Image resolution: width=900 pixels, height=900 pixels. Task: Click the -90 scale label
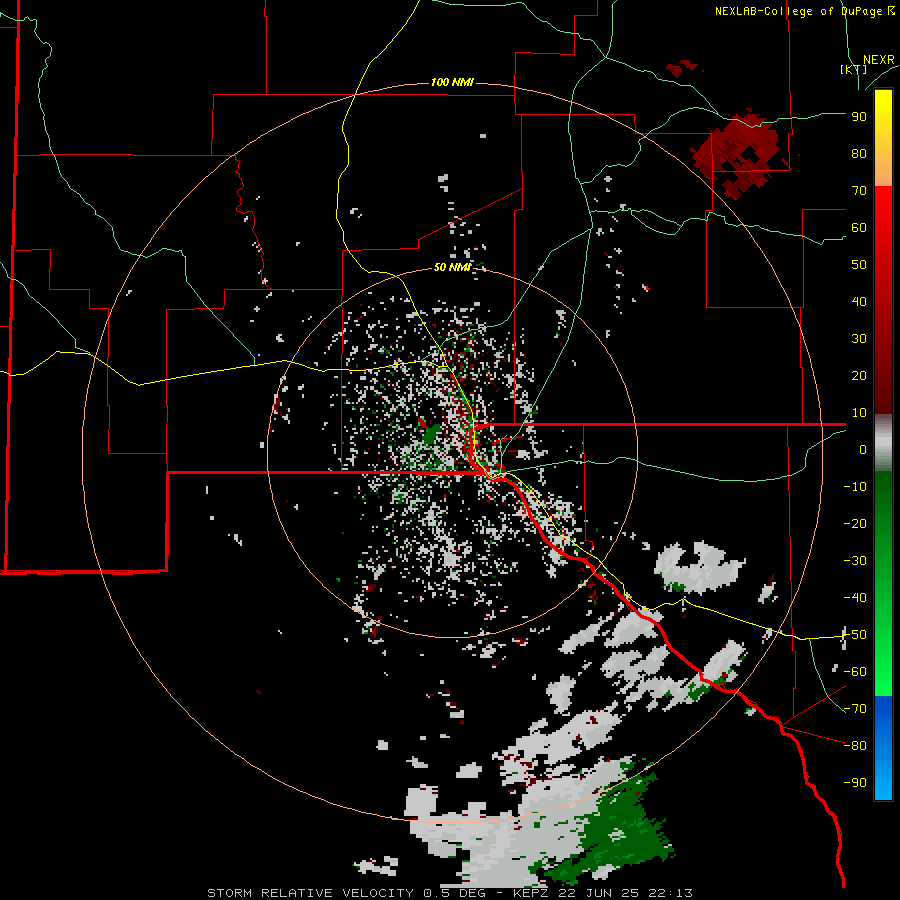click(x=855, y=783)
